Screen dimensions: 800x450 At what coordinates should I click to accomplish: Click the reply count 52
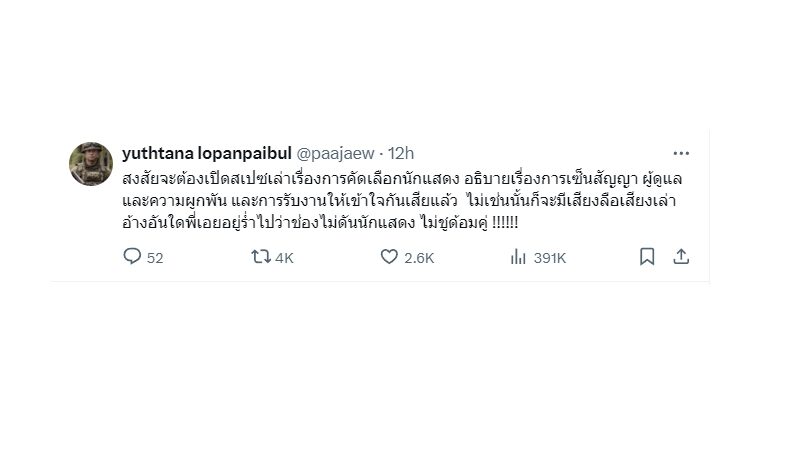(155, 258)
